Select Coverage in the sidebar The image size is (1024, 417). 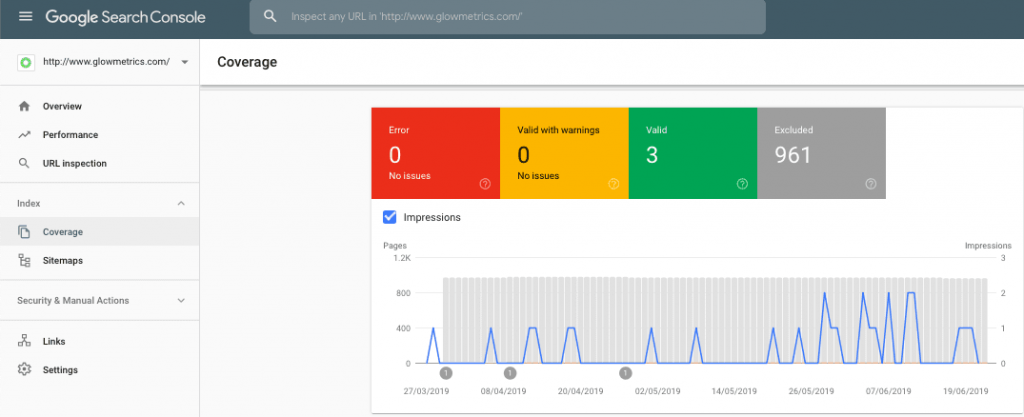pos(99,232)
